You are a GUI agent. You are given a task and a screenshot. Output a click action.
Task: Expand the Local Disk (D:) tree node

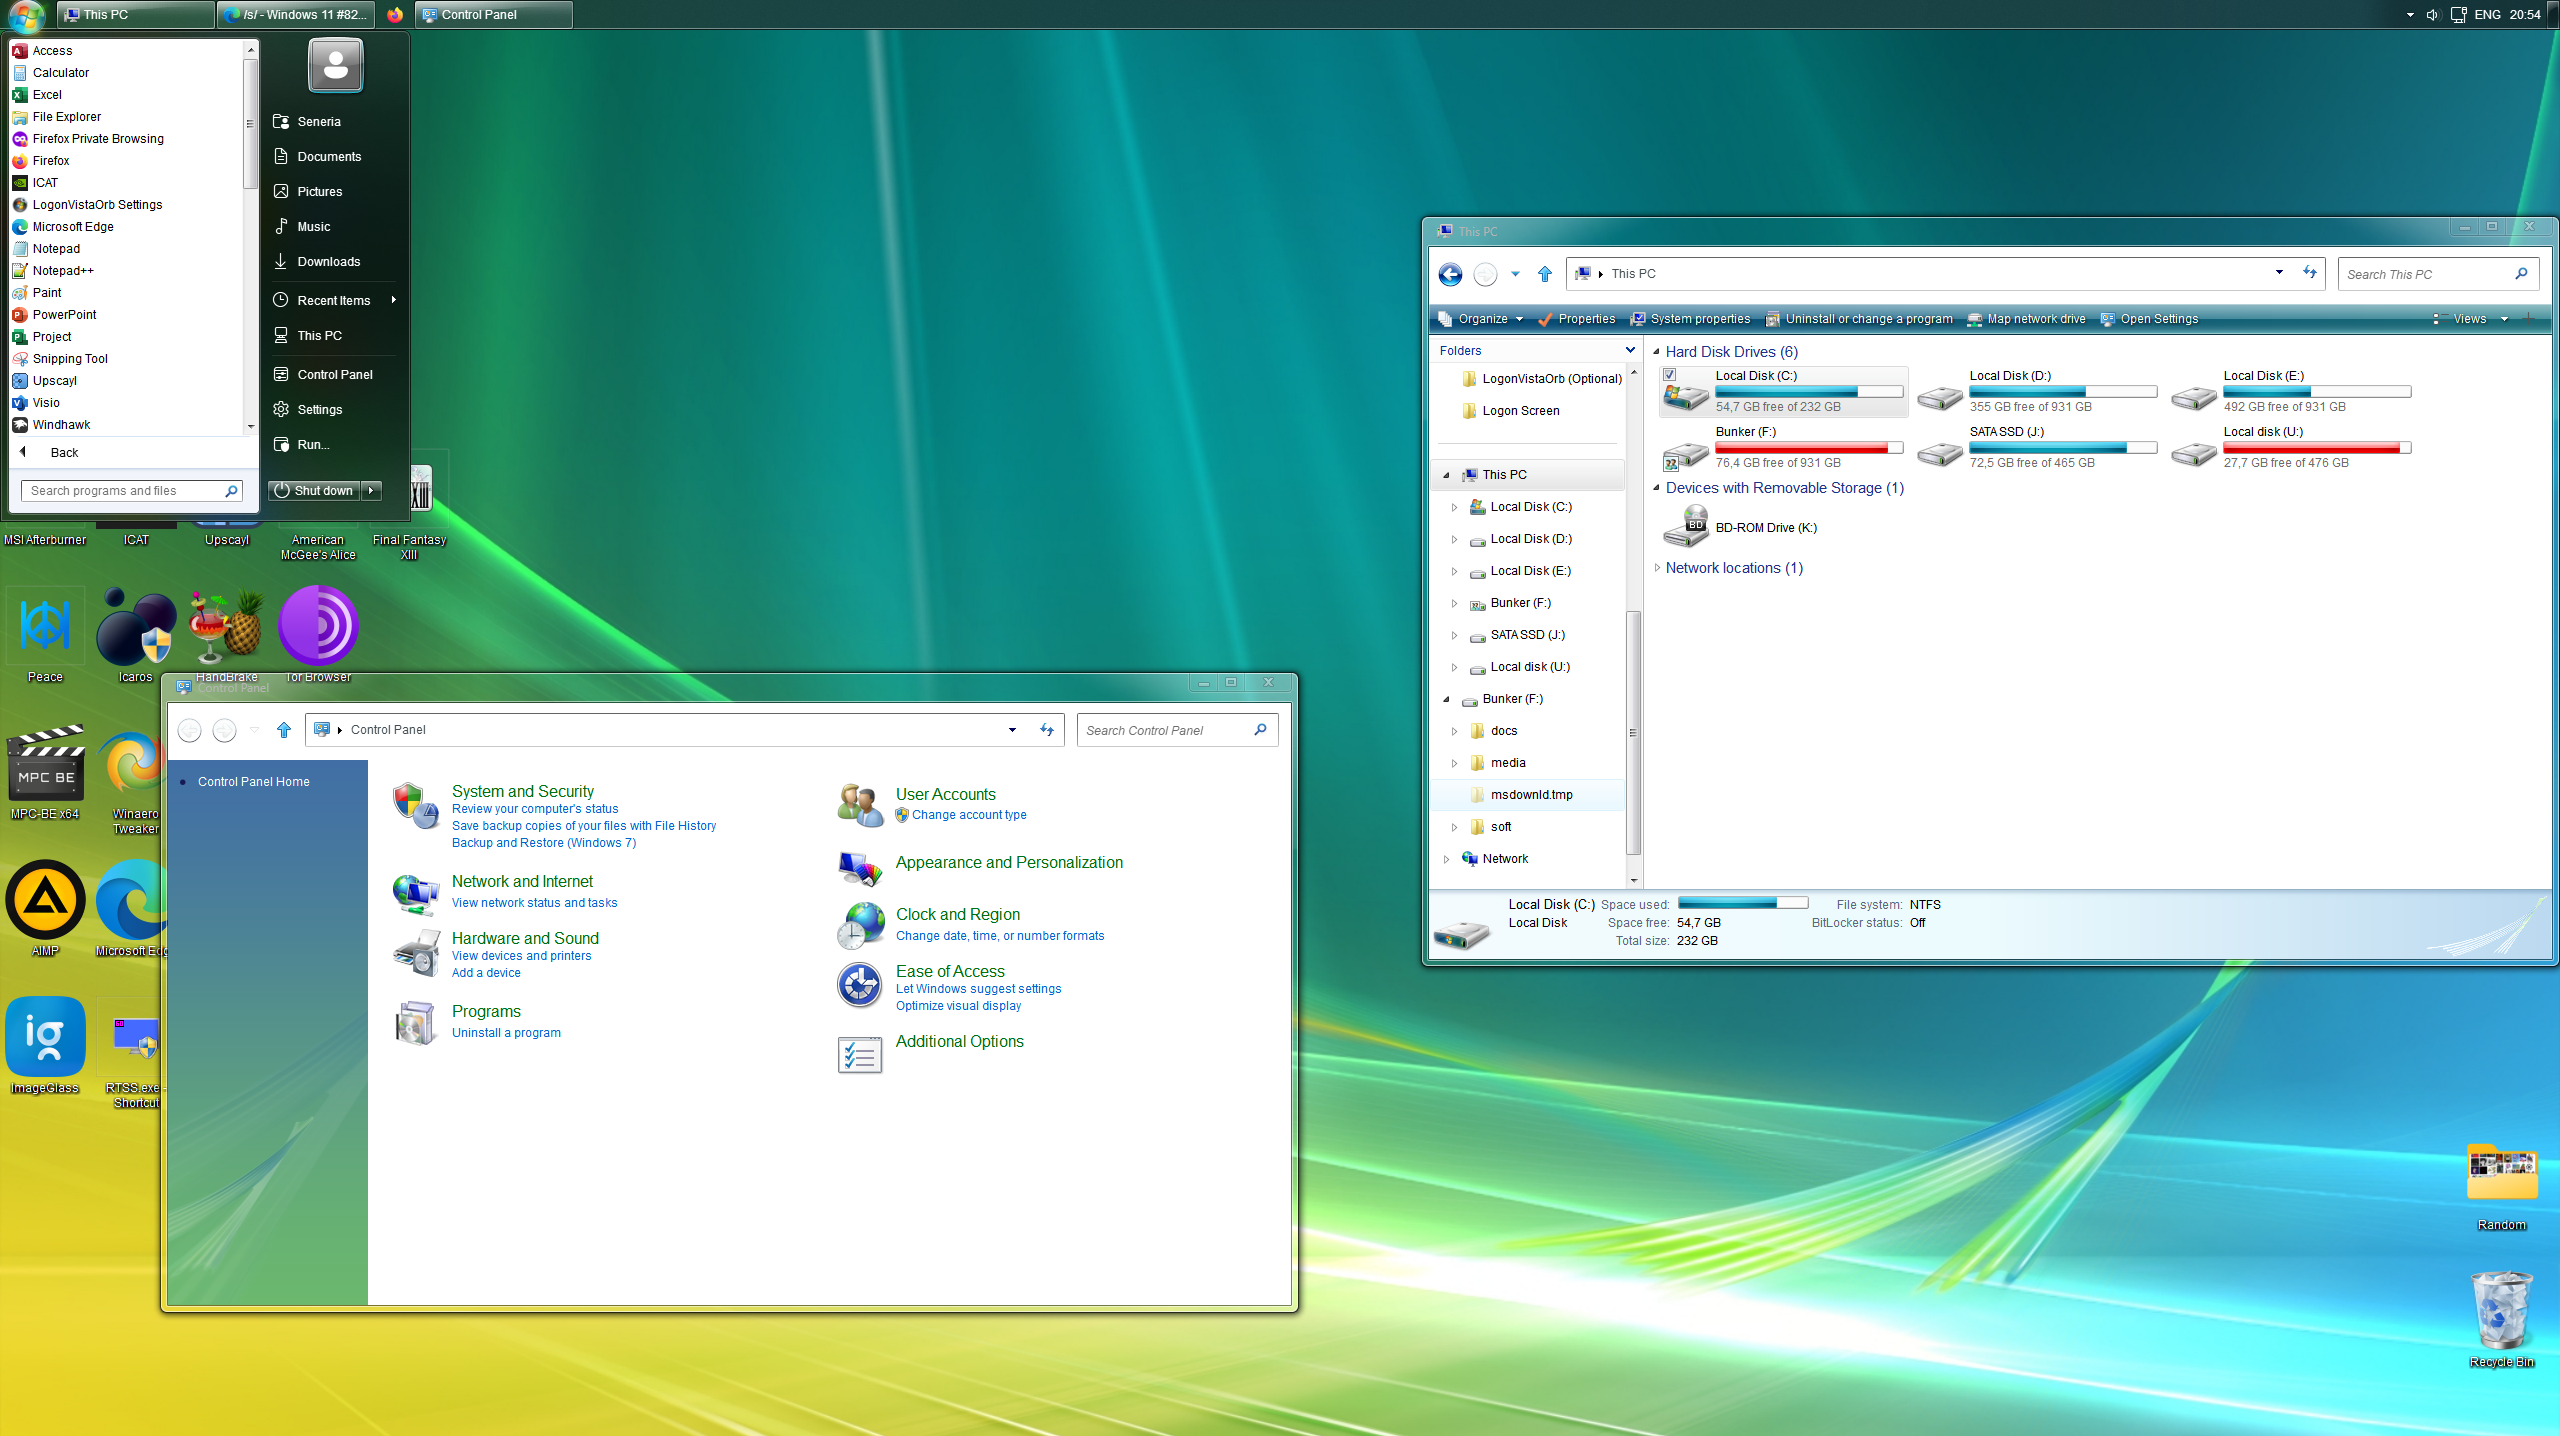pyautogui.click(x=1454, y=539)
